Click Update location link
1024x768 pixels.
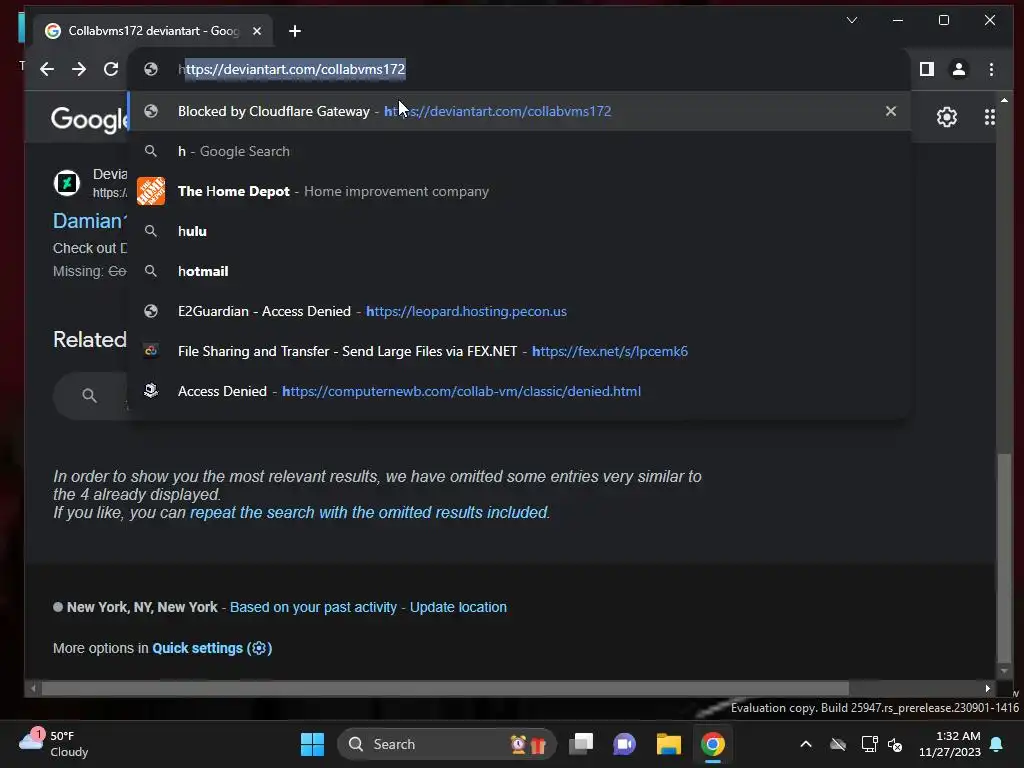click(x=458, y=607)
